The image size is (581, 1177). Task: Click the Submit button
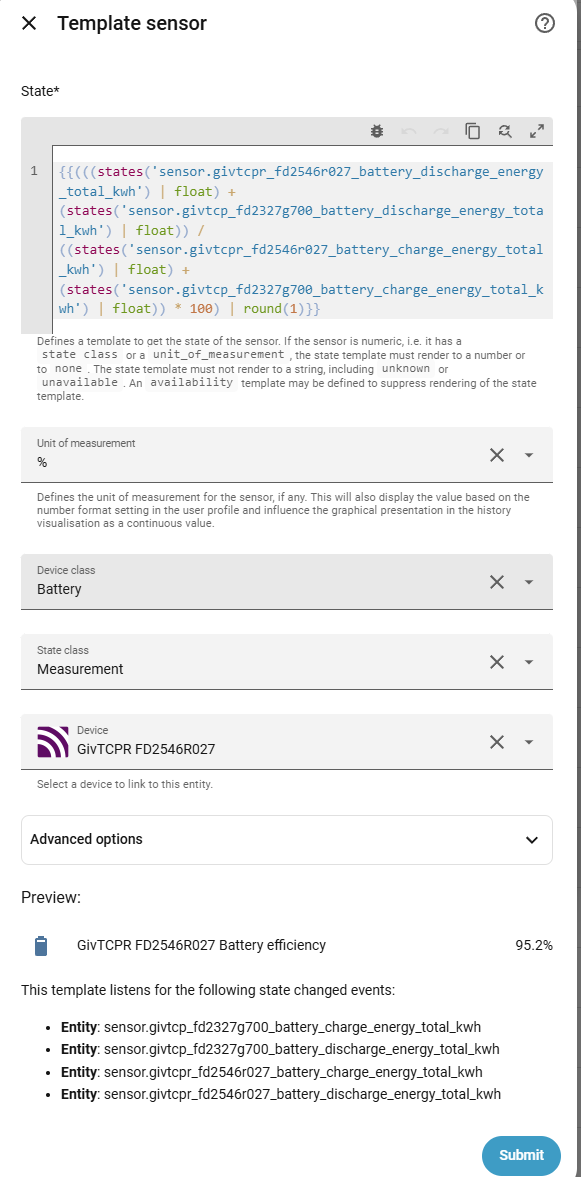coord(521,1155)
